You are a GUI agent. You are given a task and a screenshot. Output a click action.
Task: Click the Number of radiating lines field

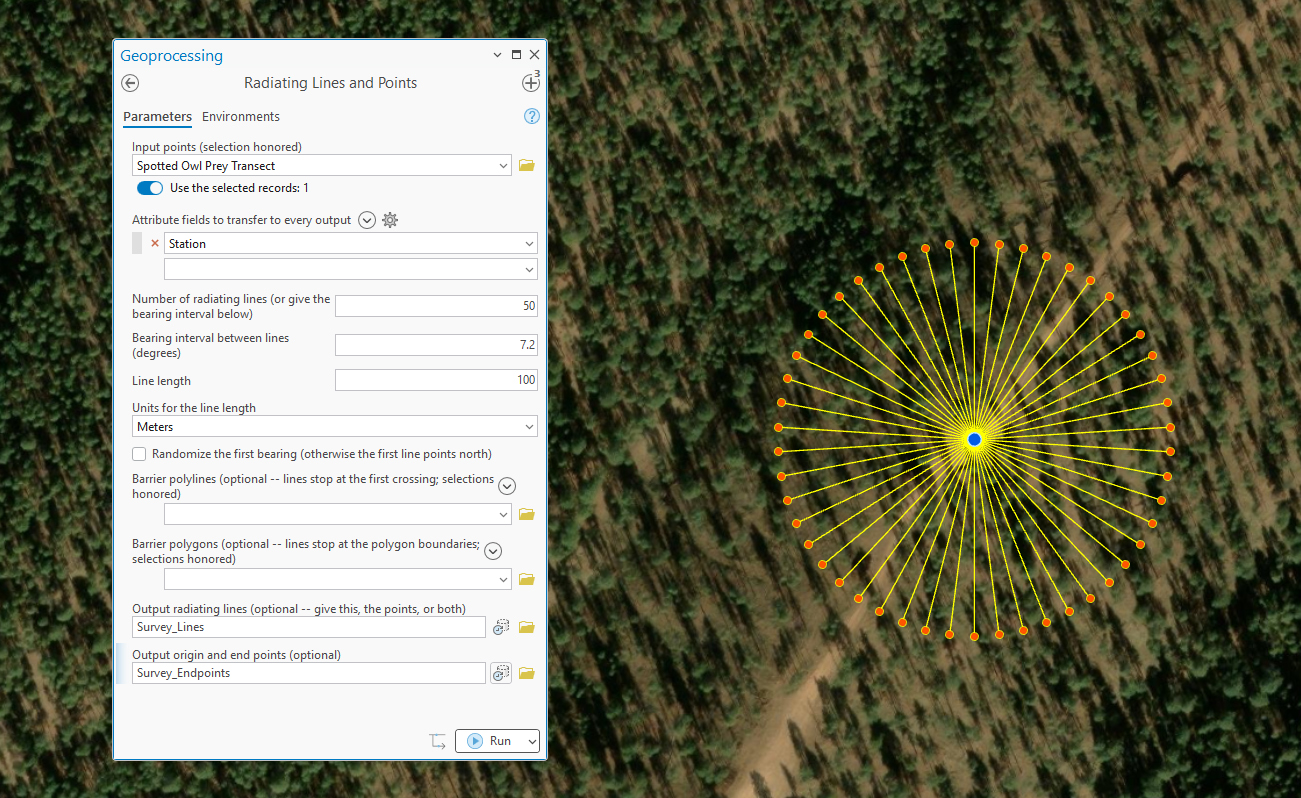tap(437, 306)
